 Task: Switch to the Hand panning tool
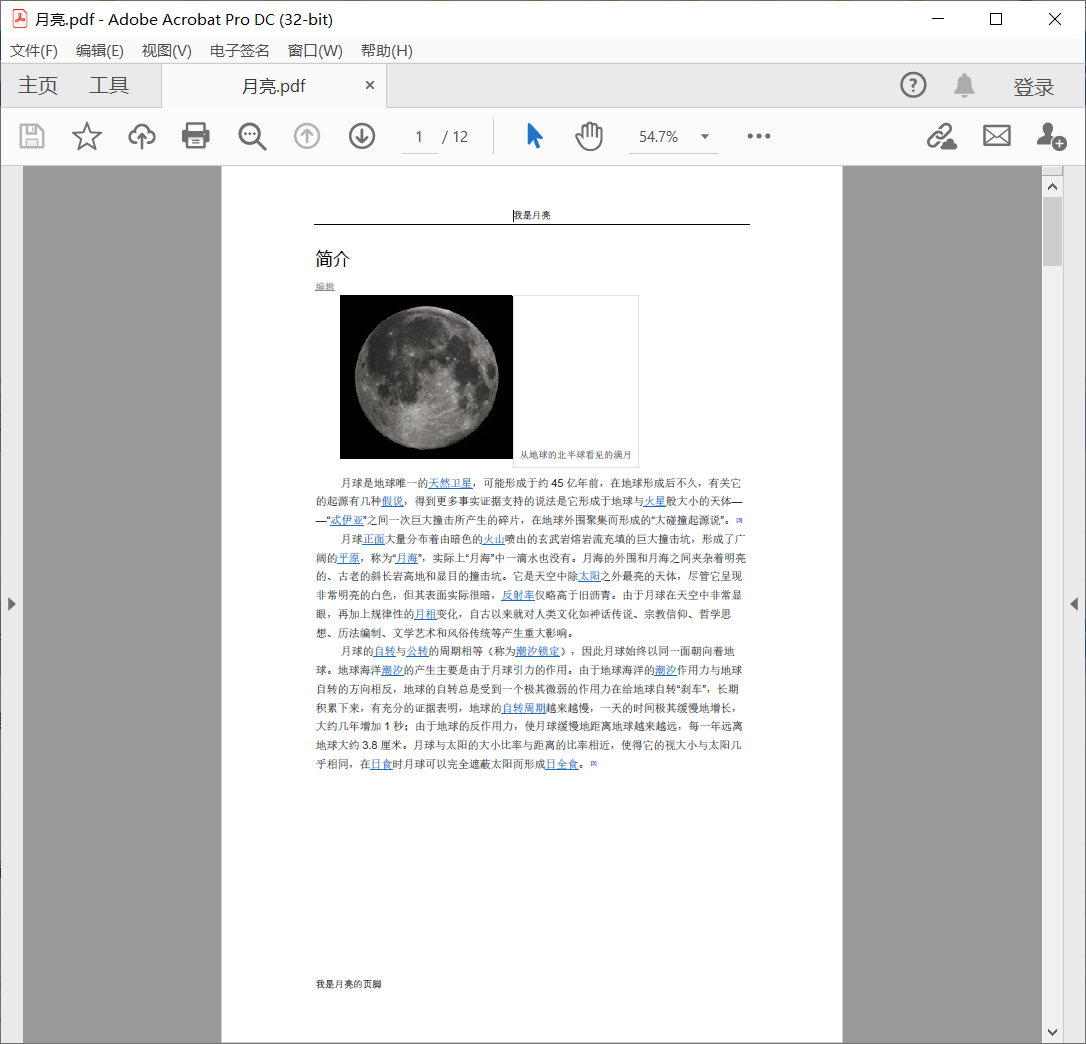[589, 136]
